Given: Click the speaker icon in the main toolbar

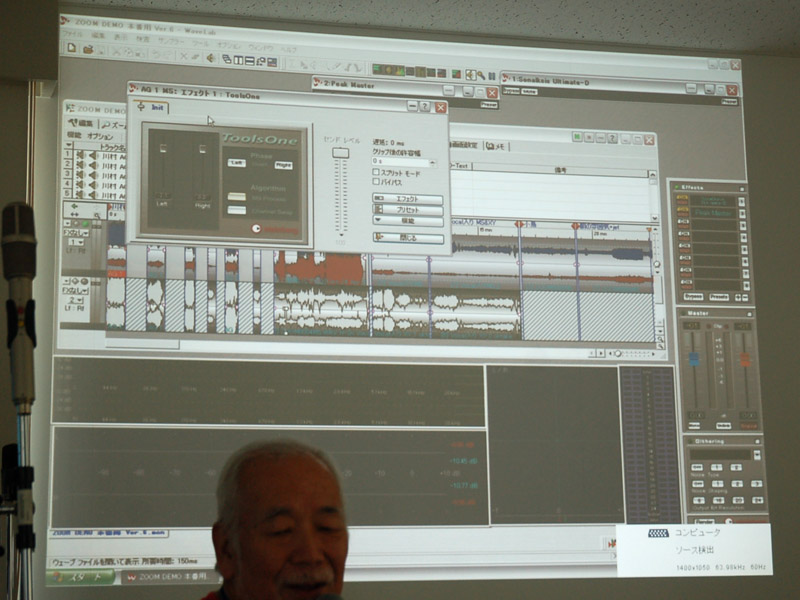Looking at the screenshot, I should point(211,57).
